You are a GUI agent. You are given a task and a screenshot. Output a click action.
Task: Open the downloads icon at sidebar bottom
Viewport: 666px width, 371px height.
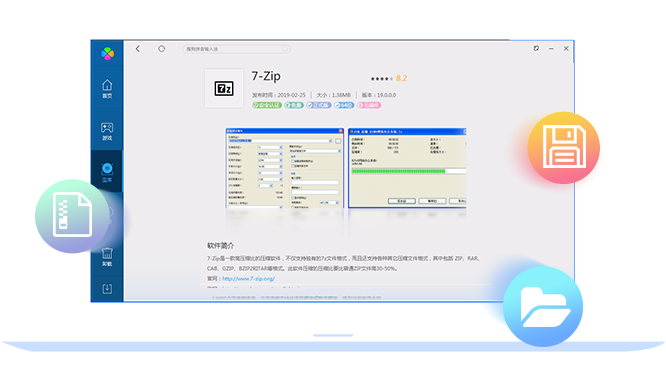(107, 289)
